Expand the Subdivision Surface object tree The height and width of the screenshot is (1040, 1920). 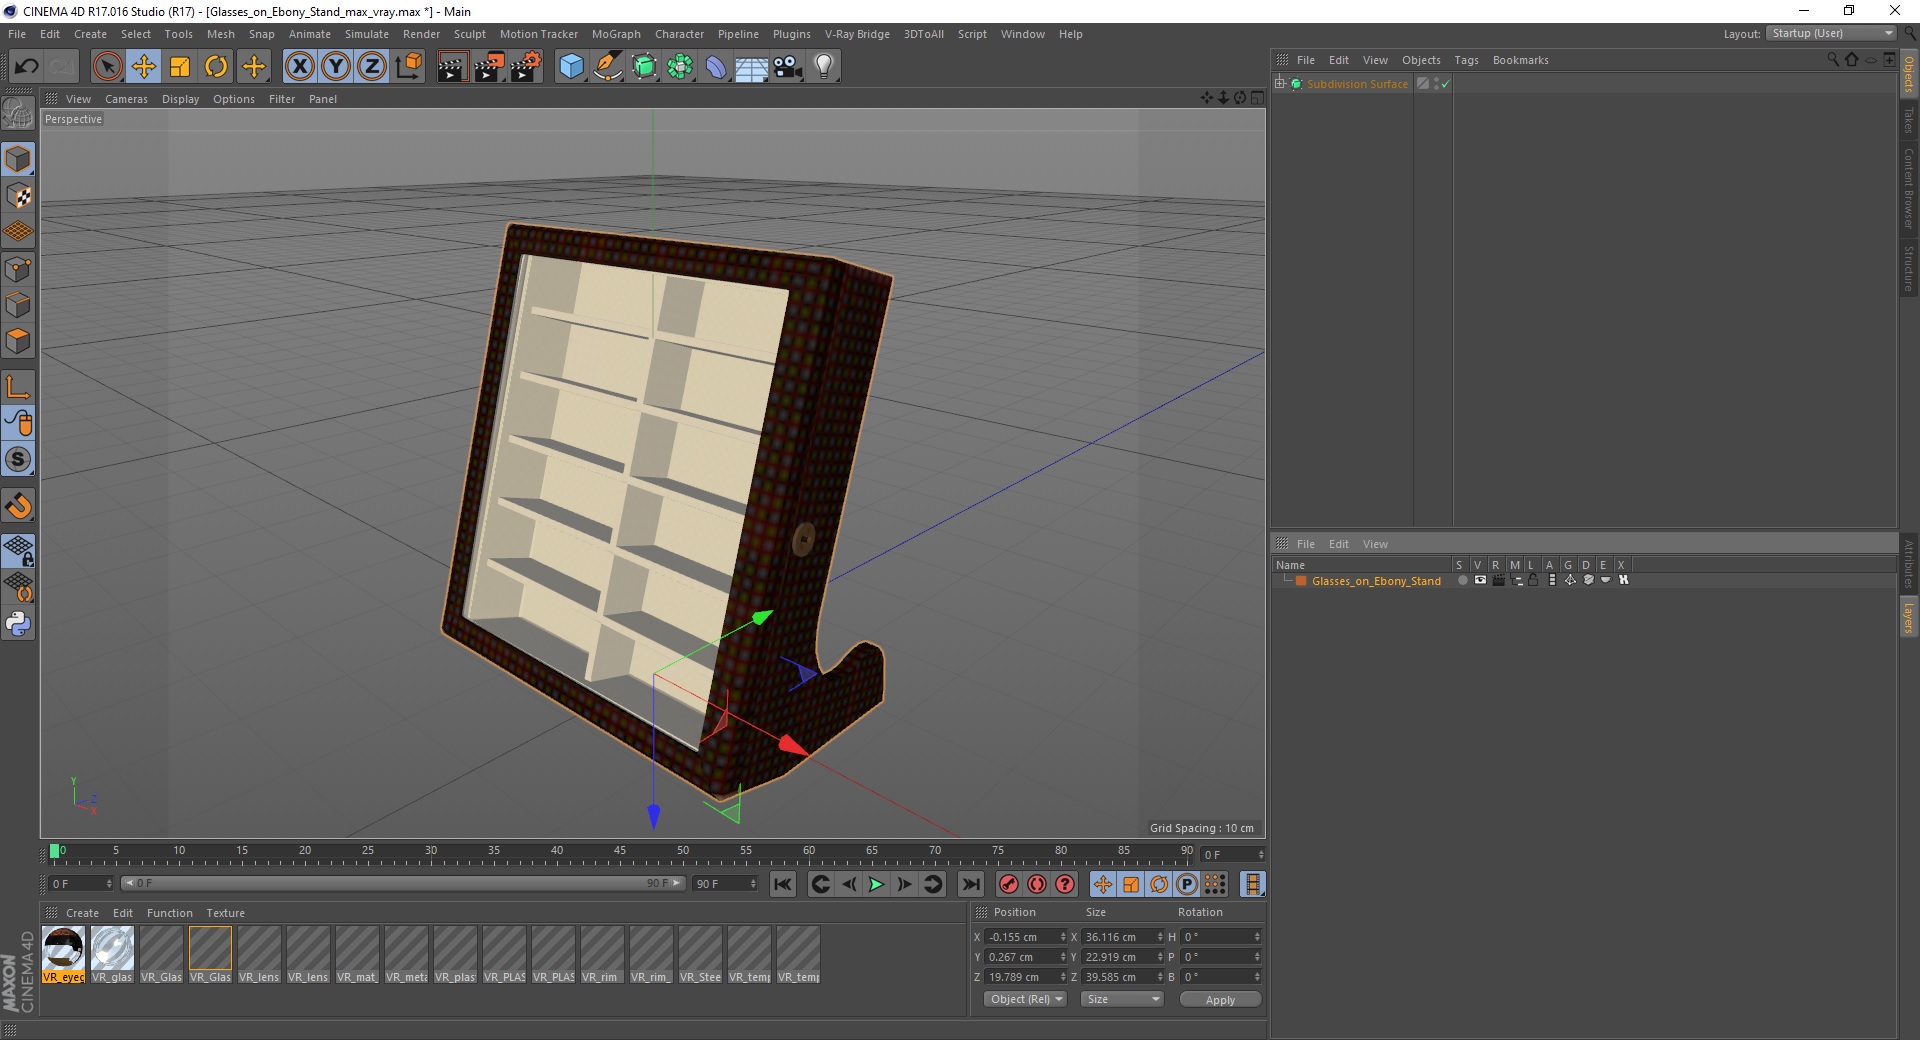click(1280, 84)
